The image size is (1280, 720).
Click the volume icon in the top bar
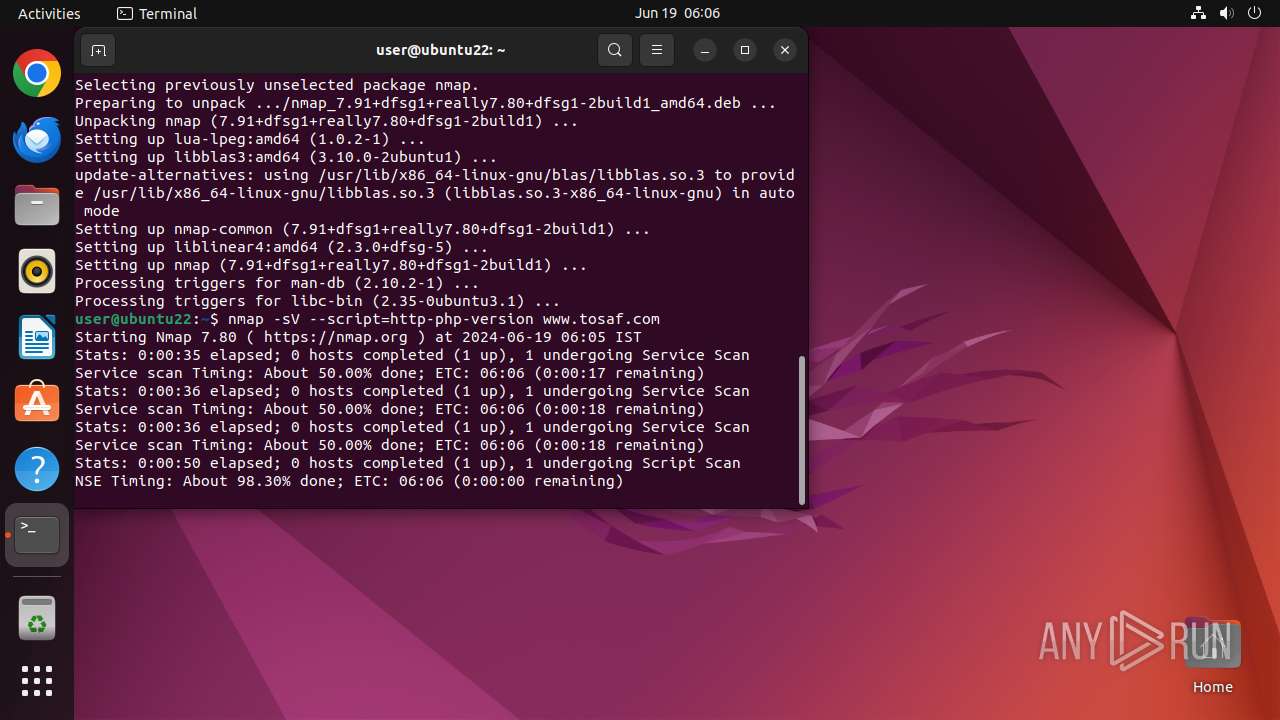tap(1227, 13)
